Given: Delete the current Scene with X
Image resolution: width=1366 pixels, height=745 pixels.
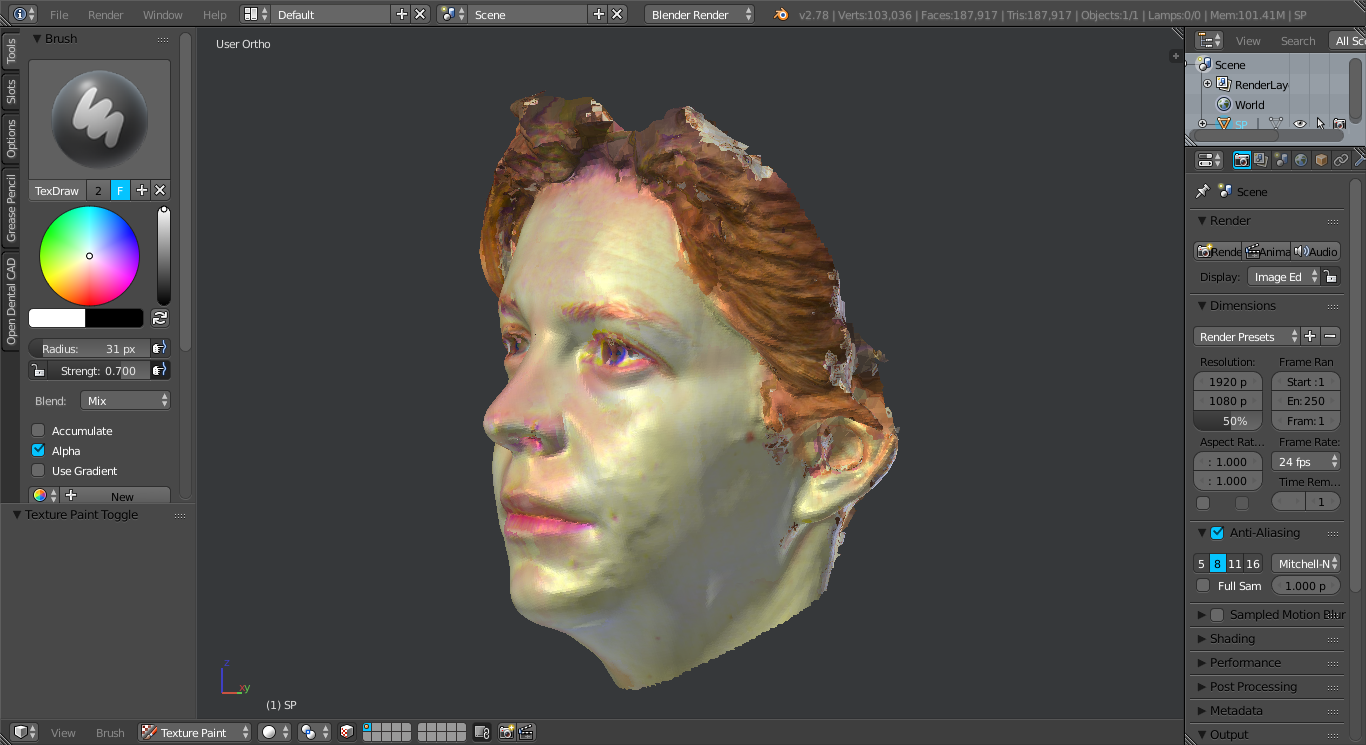Looking at the screenshot, I should pyautogui.click(x=617, y=14).
